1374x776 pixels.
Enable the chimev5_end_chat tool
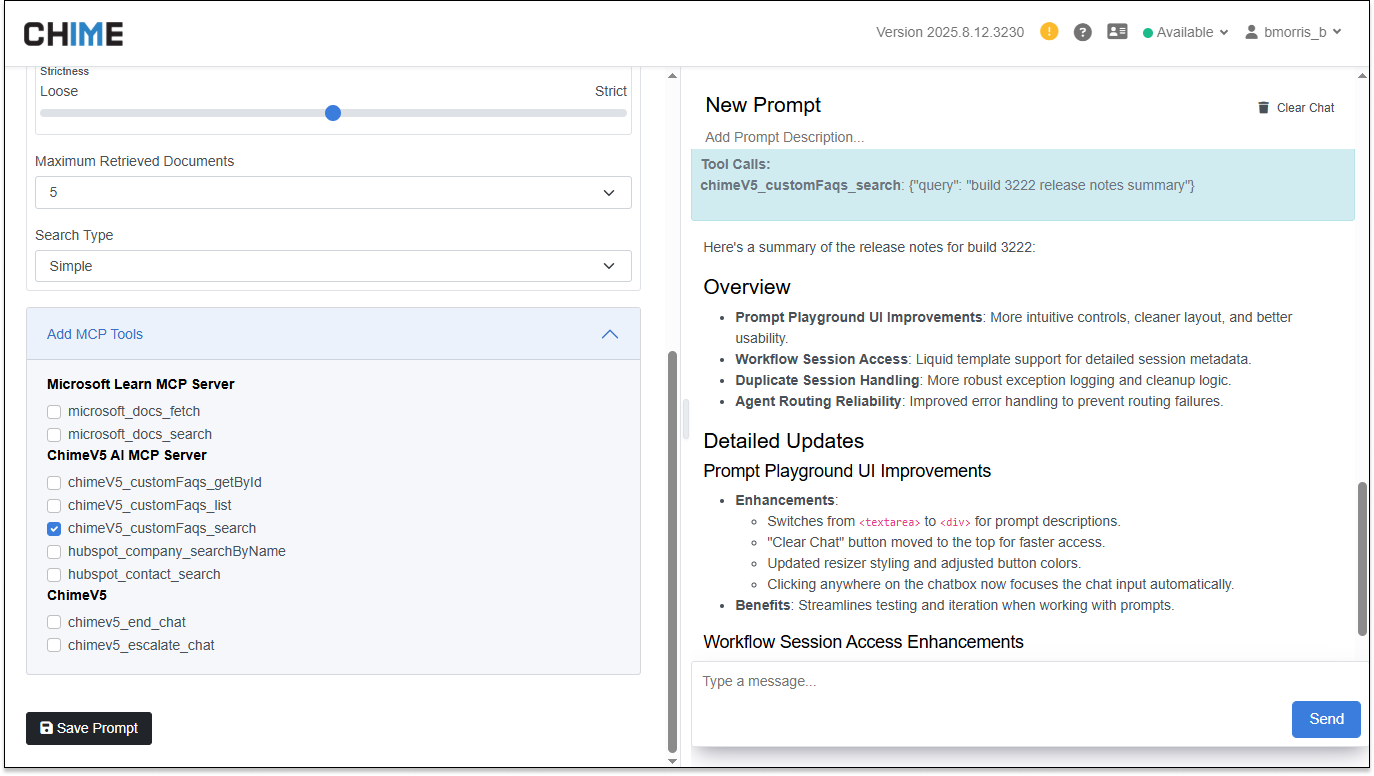[54, 622]
